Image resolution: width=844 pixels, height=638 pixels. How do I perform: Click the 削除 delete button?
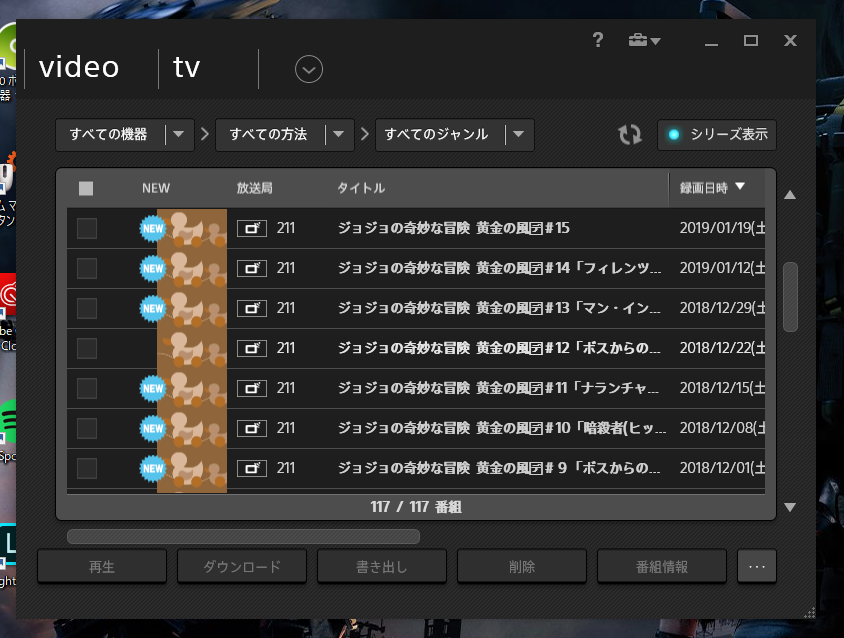(522, 566)
